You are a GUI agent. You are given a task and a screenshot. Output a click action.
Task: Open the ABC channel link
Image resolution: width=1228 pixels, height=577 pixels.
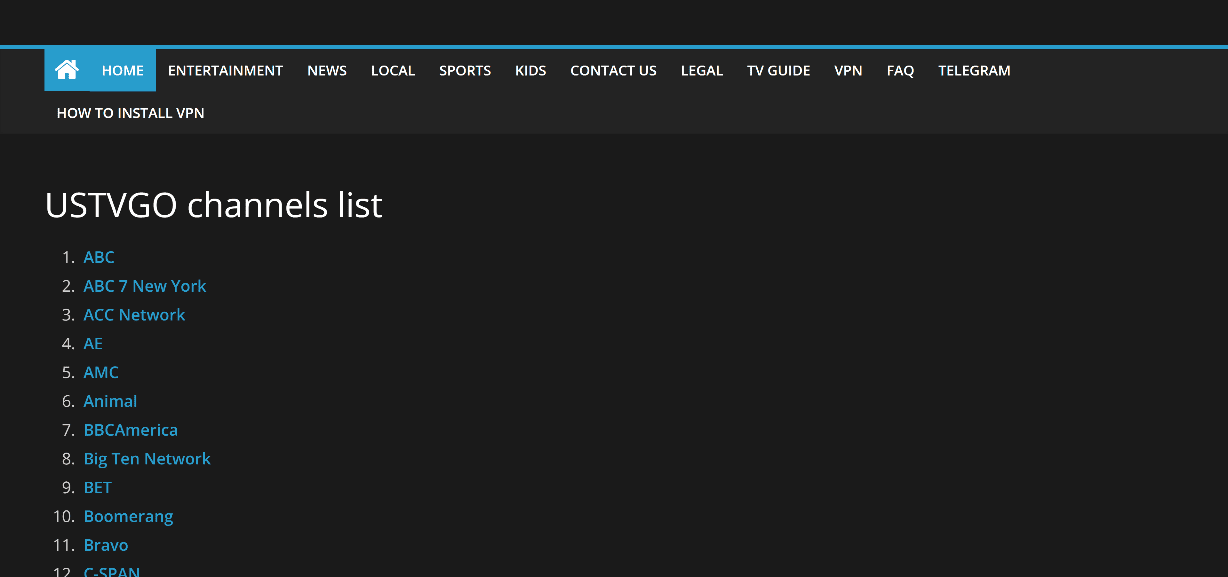pos(99,257)
